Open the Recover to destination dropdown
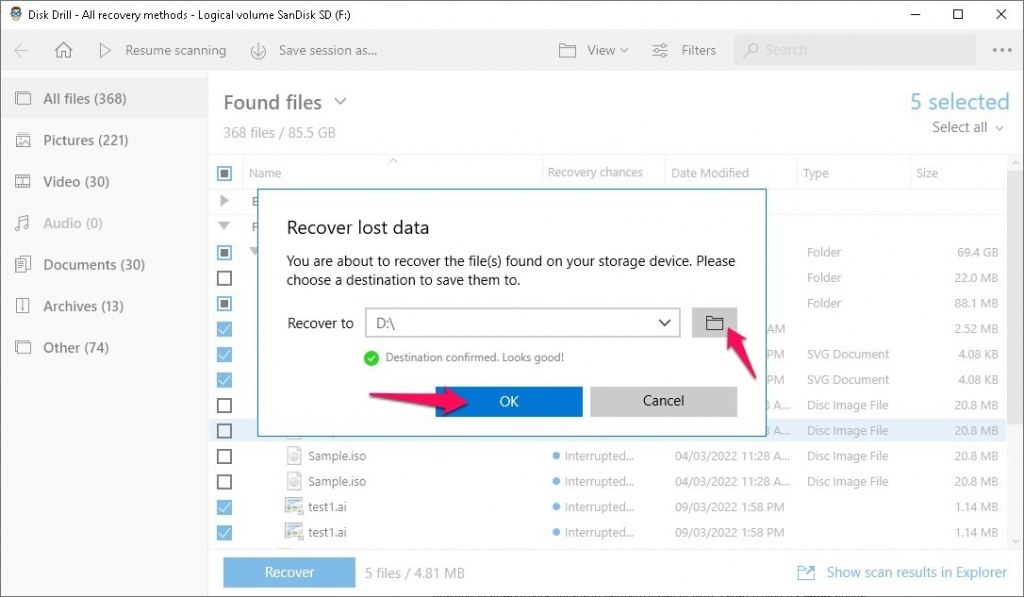The image size is (1024, 597). pos(663,322)
